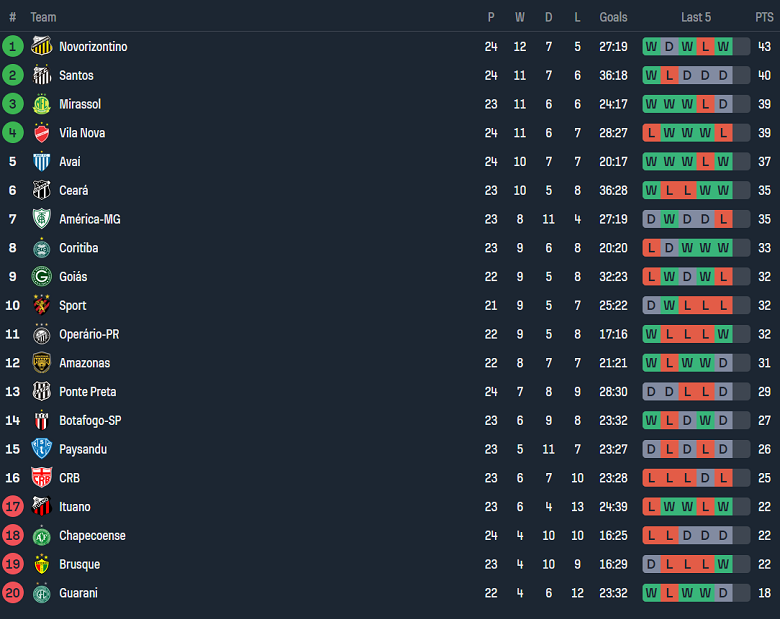Click Novorizontino's most recent W result badge
The width and height of the screenshot is (780, 619).
(x=723, y=47)
